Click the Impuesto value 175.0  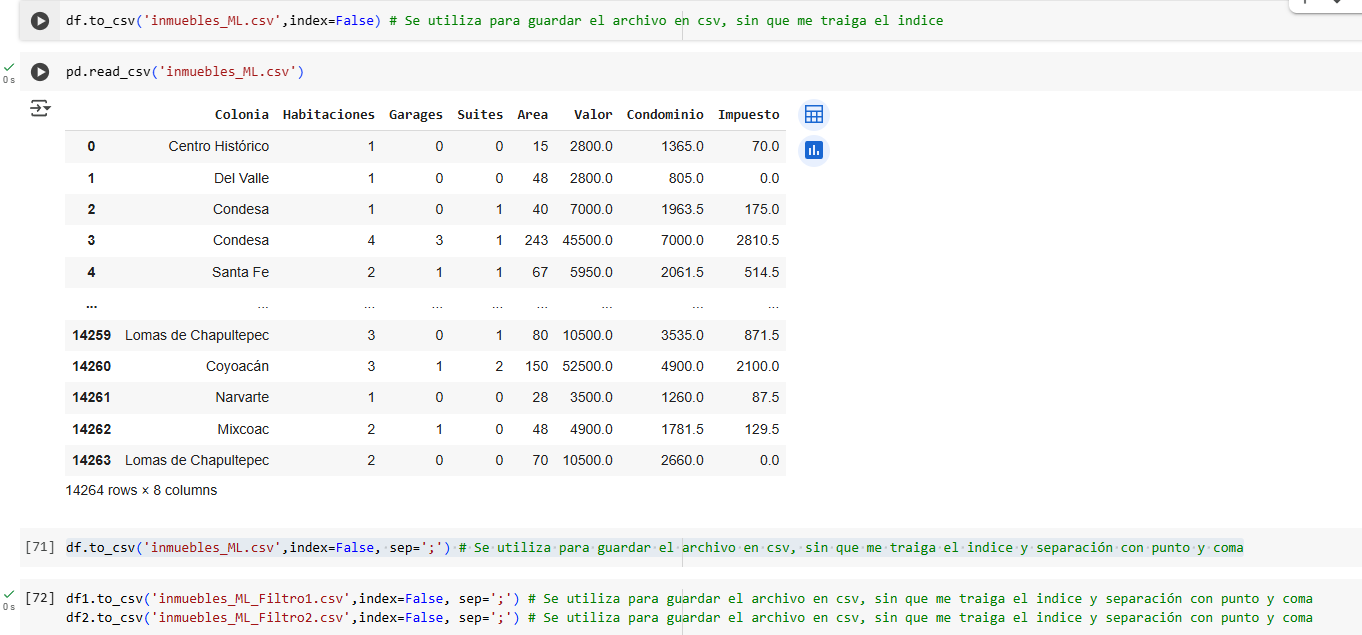click(762, 209)
